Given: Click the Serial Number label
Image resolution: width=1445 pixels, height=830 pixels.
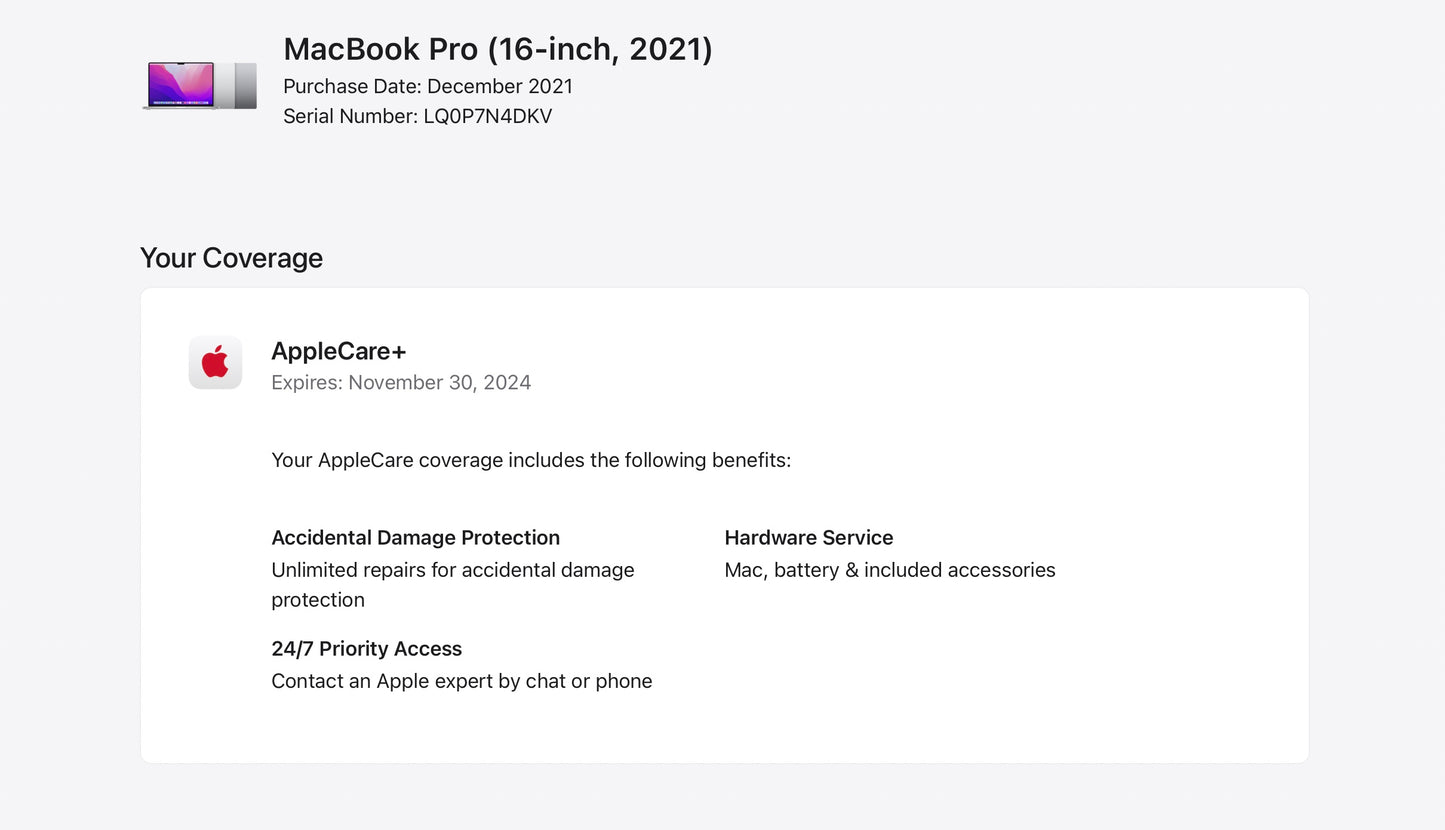Looking at the screenshot, I should click(x=349, y=116).
